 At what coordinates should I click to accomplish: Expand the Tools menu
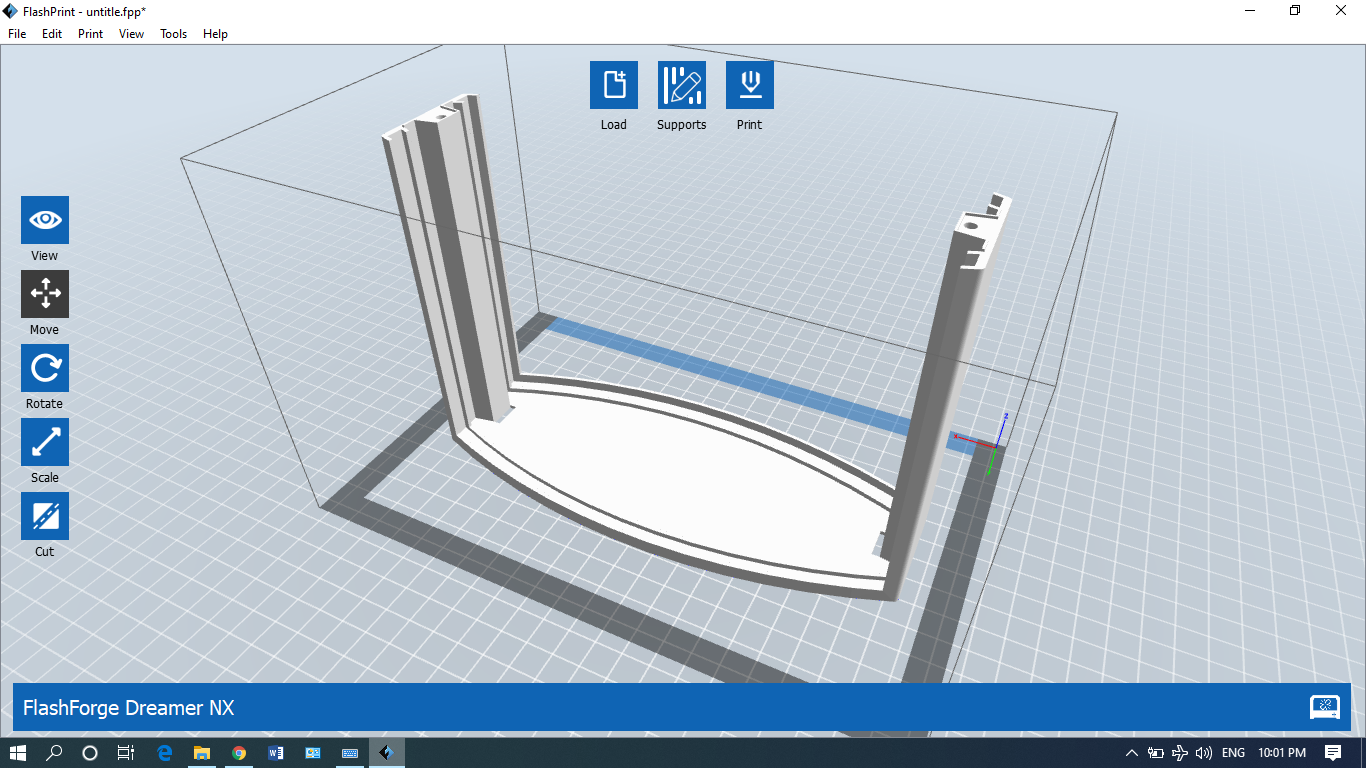click(x=173, y=34)
